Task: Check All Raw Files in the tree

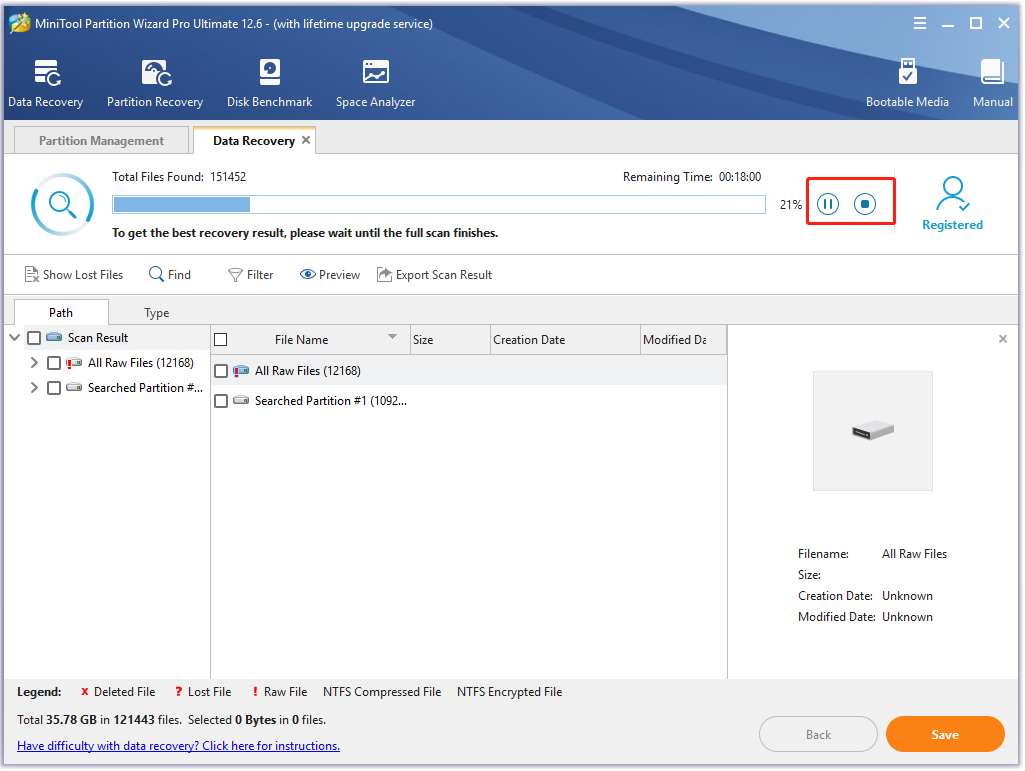Action: (x=54, y=363)
